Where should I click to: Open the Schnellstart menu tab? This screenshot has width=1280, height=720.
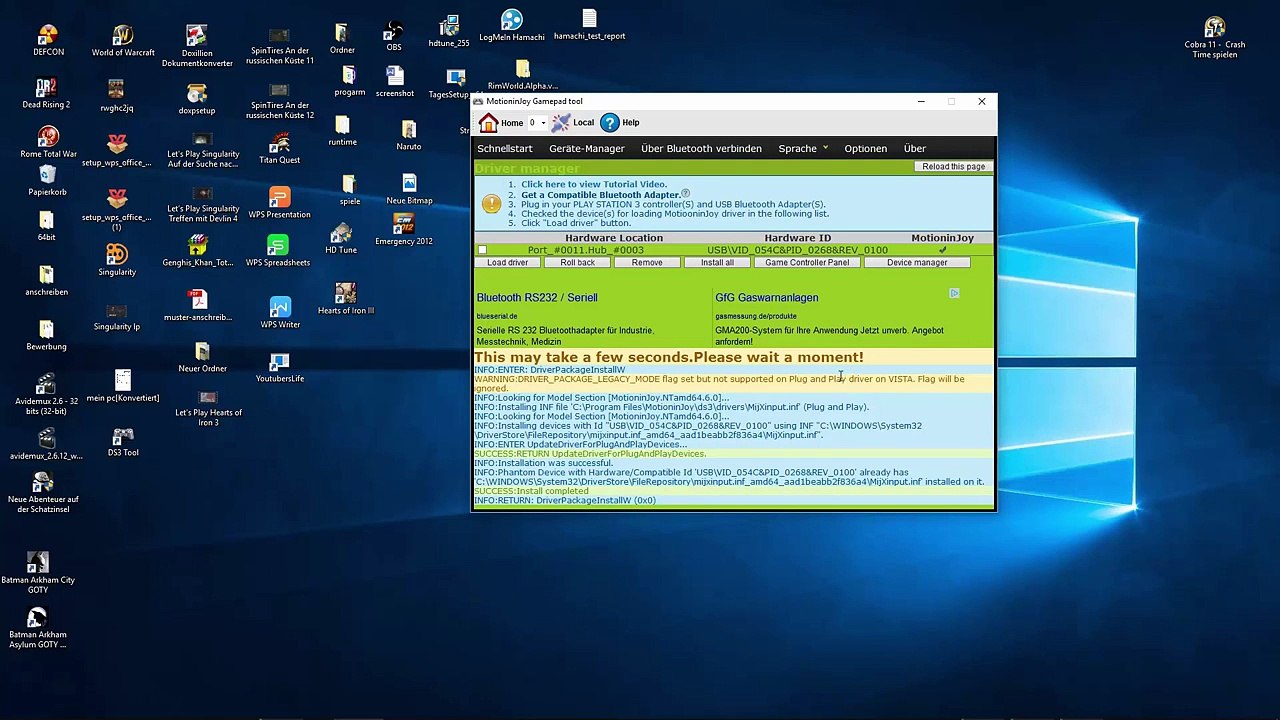(505, 149)
